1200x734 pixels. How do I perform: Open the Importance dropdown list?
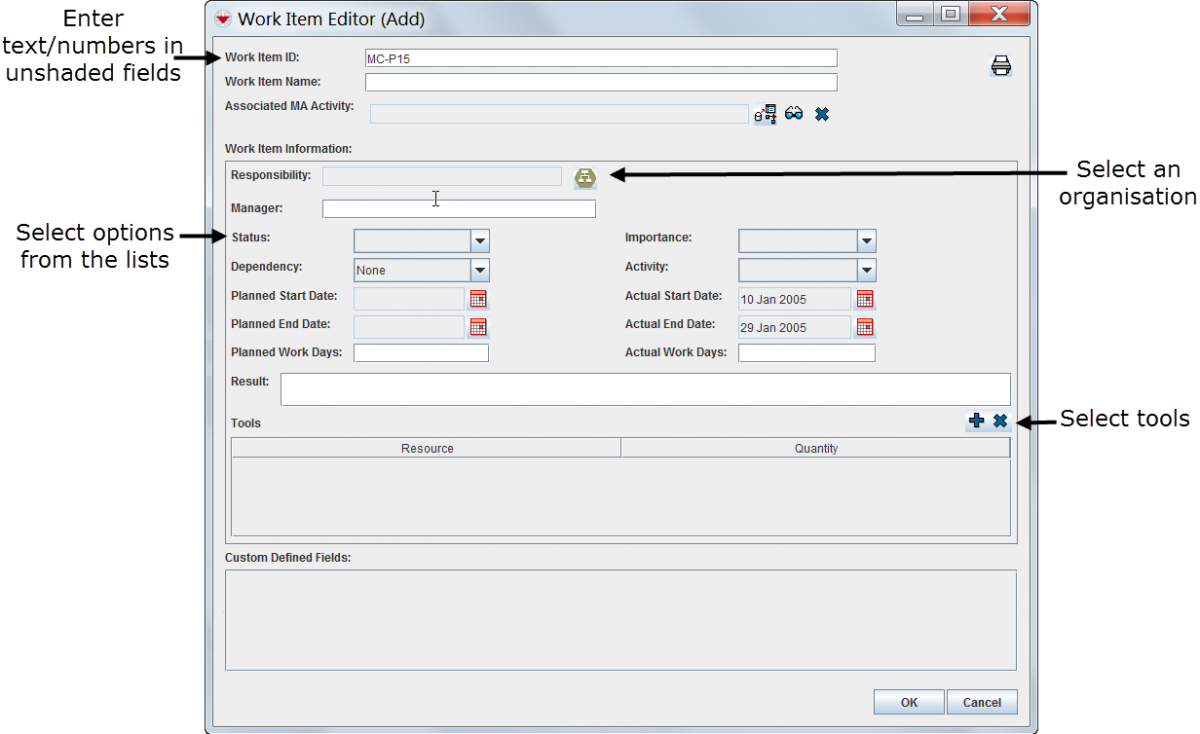pos(866,241)
